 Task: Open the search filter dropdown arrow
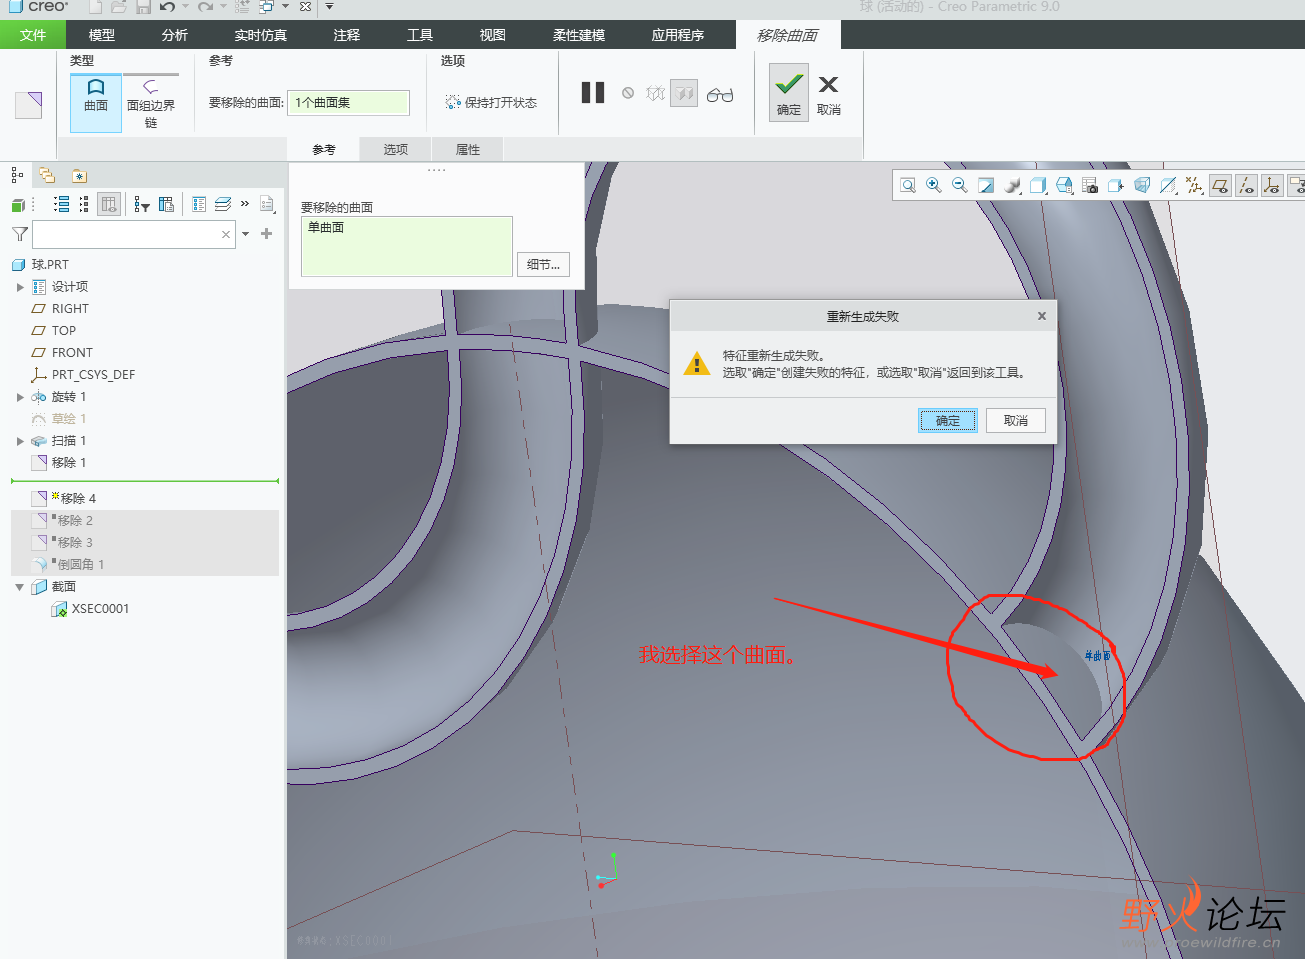point(246,234)
